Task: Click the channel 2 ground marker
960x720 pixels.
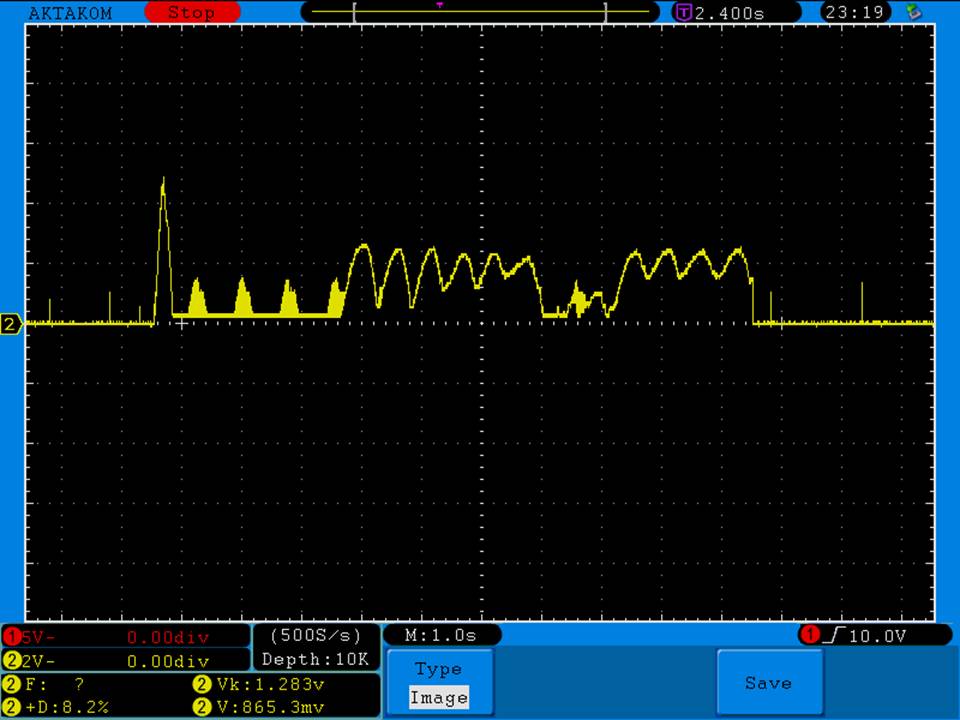Action: [11, 324]
